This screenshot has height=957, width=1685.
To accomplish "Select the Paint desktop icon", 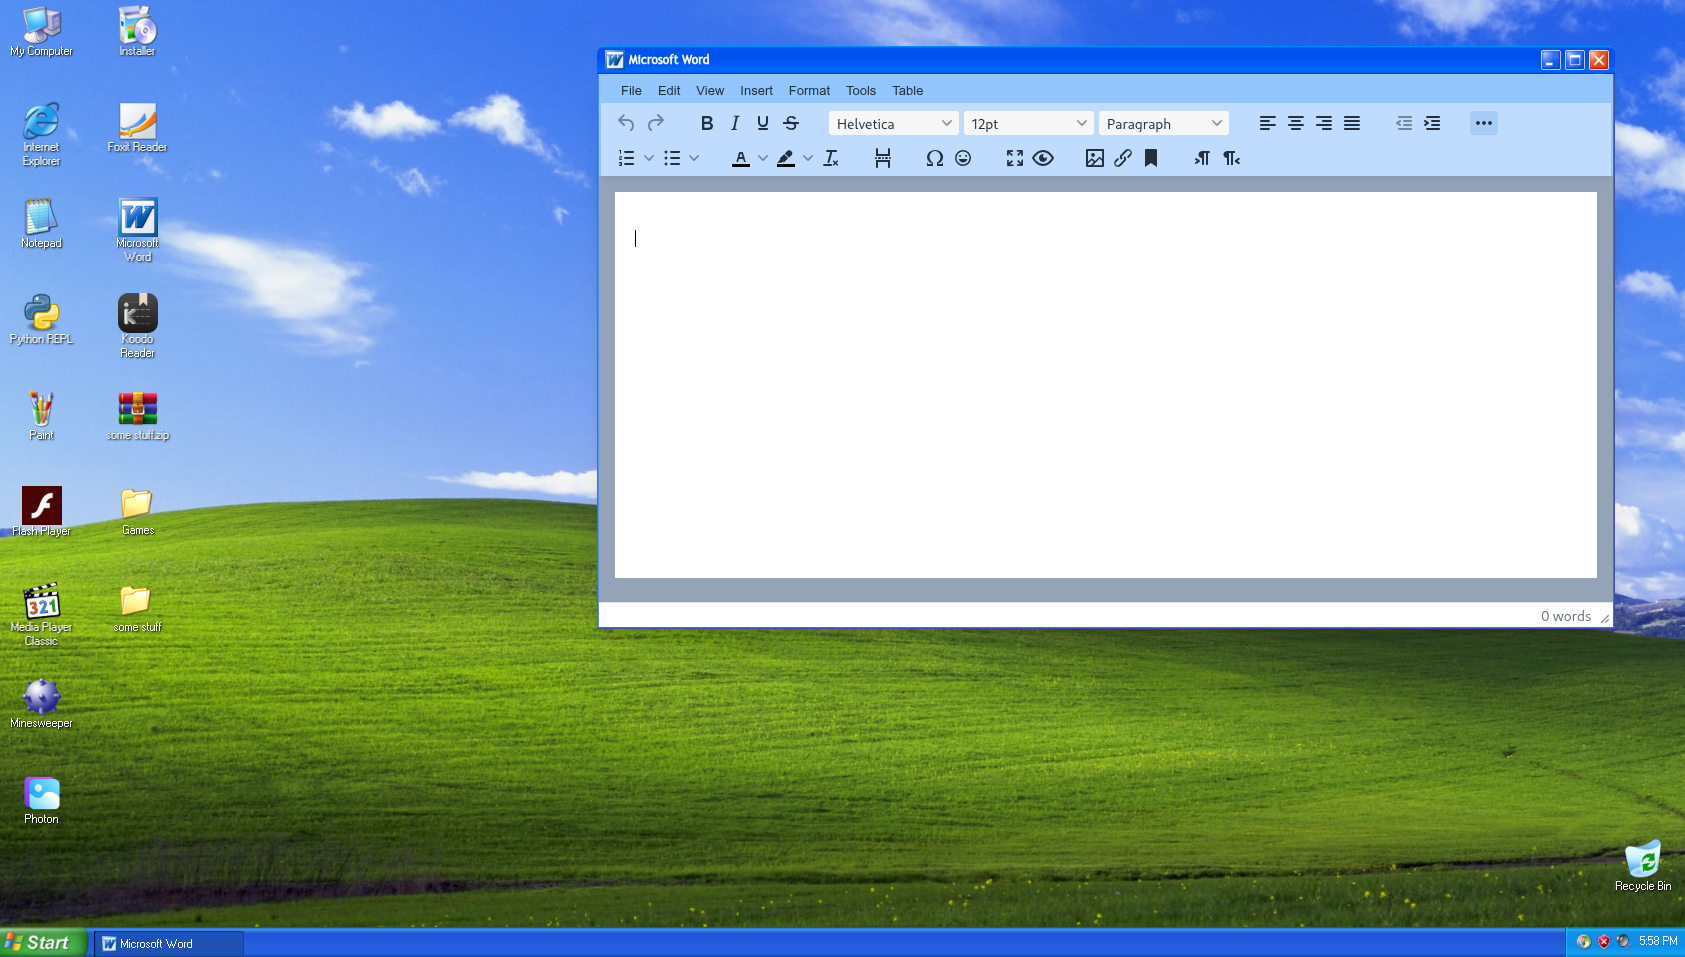I will [x=41, y=415].
